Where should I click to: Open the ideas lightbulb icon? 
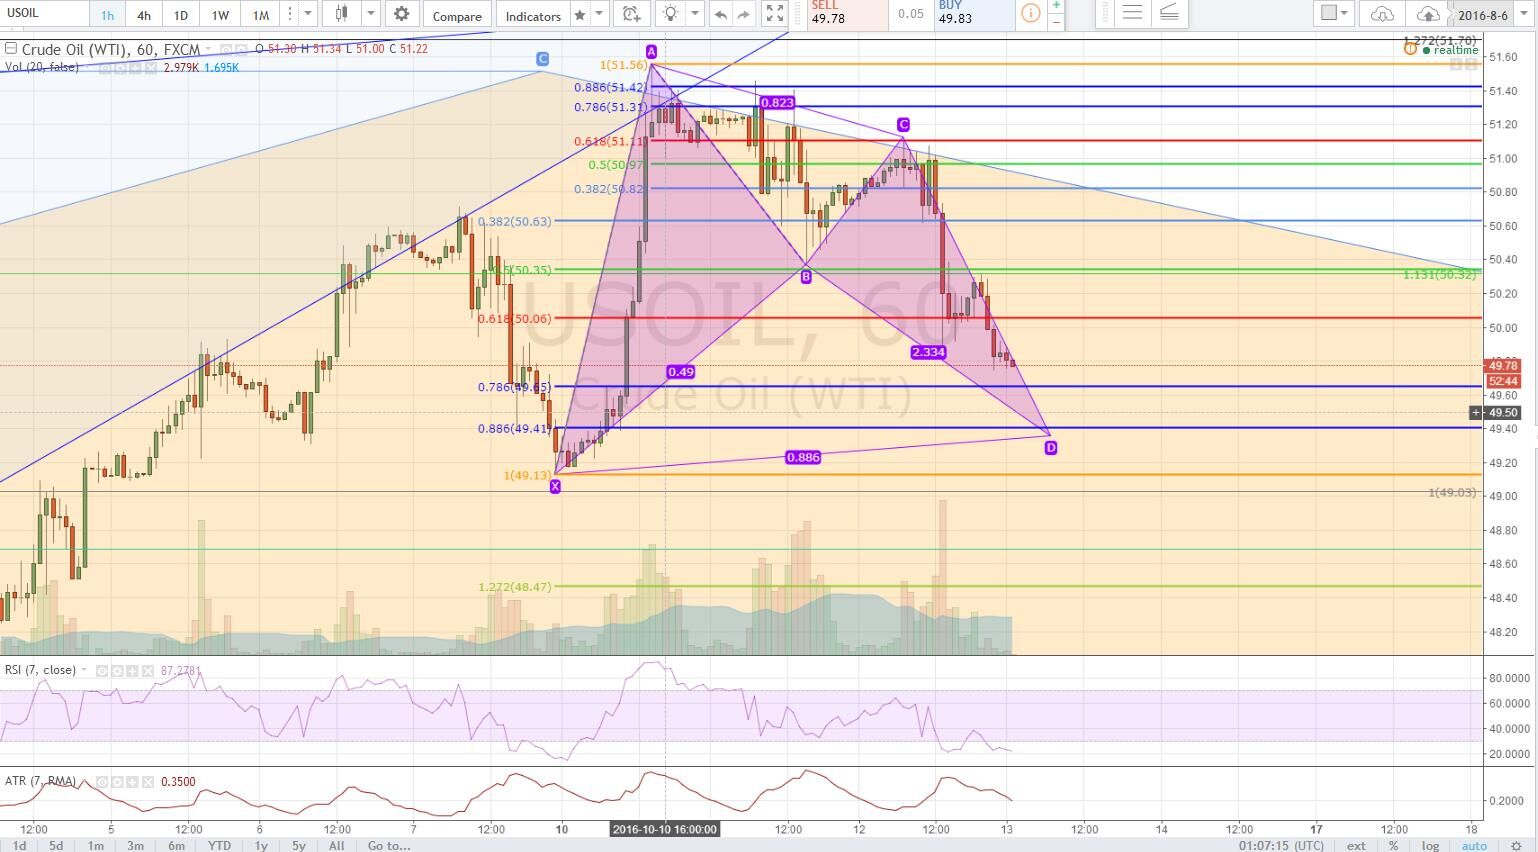[670, 15]
